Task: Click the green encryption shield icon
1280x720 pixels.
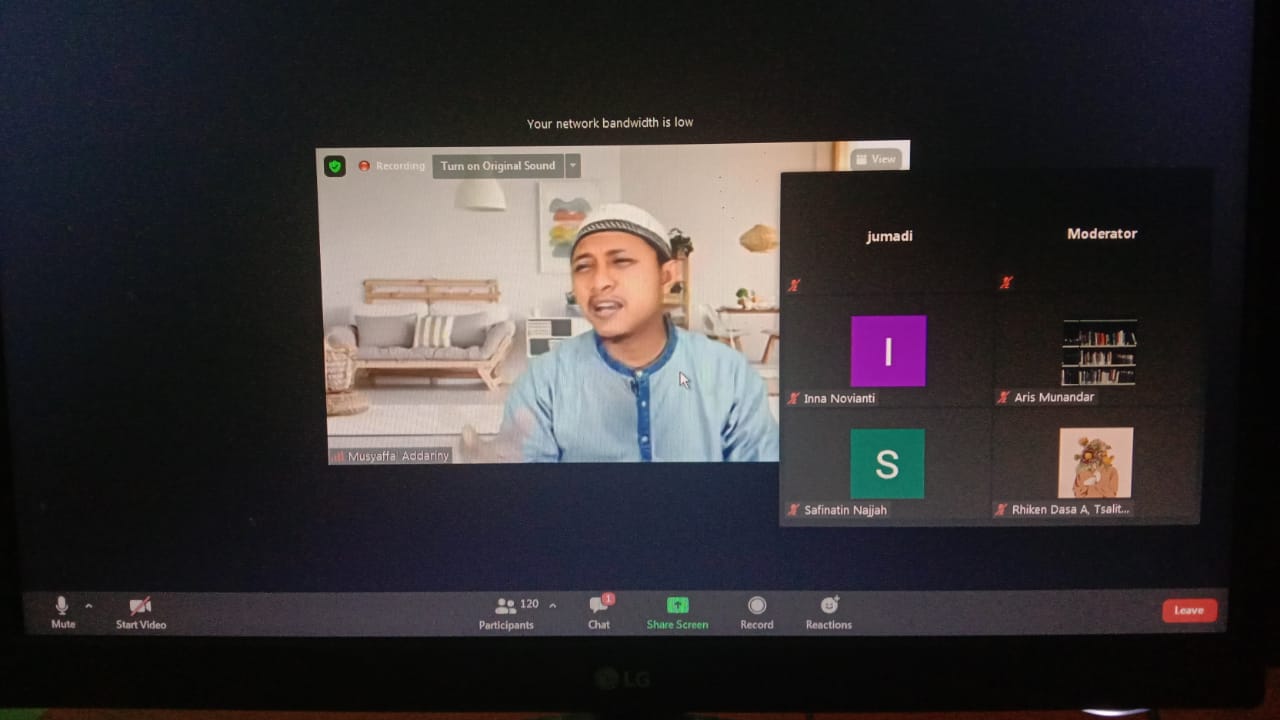Action: (x=335, y=166)
